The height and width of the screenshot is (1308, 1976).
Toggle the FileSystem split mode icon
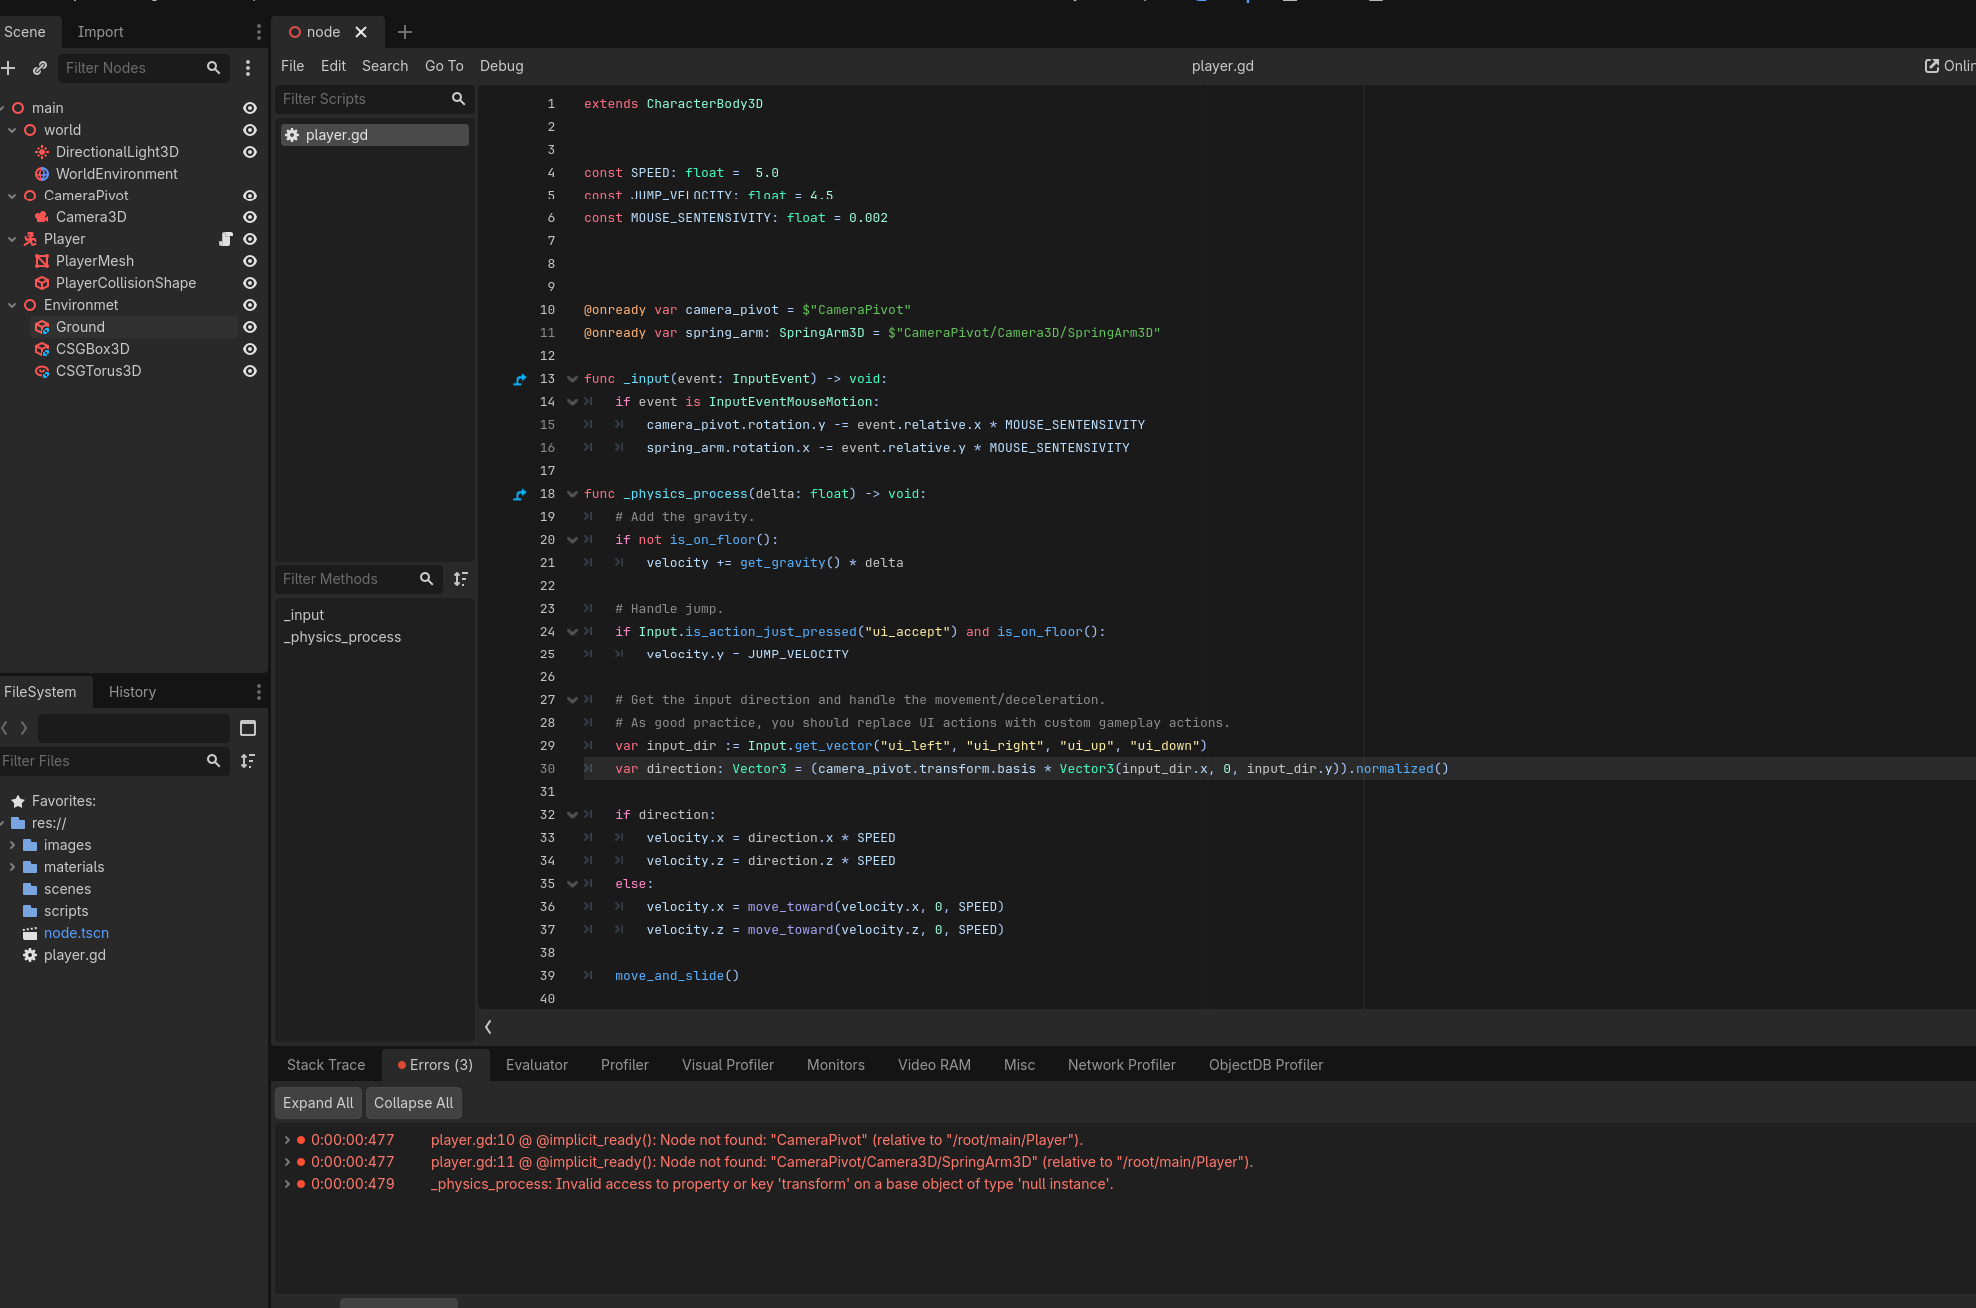click(x=248, y=728)
